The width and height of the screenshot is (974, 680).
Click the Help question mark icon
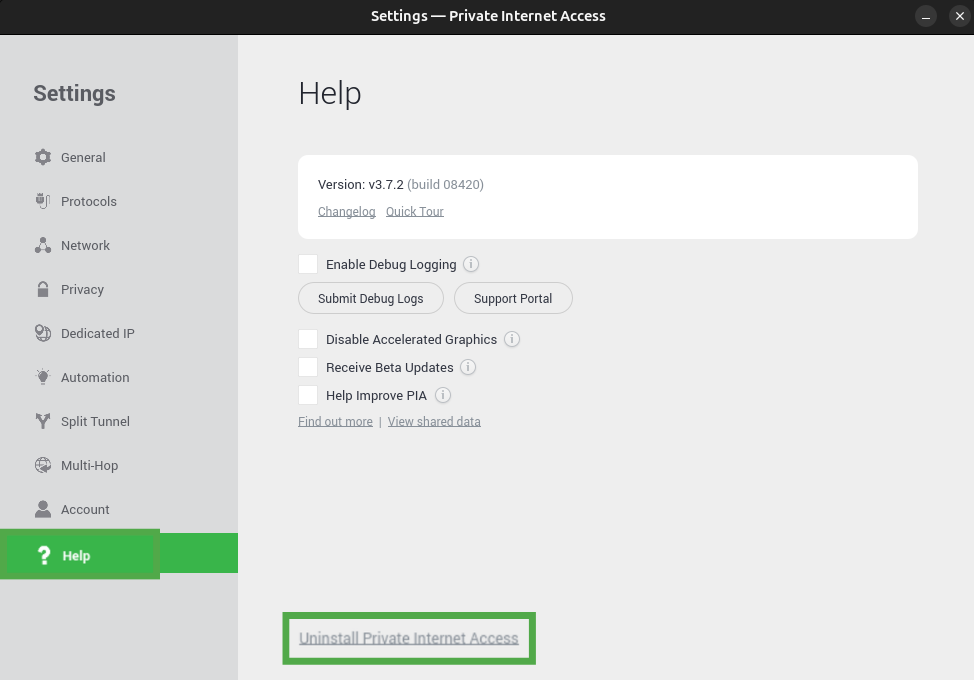click(x=44, y=555)
